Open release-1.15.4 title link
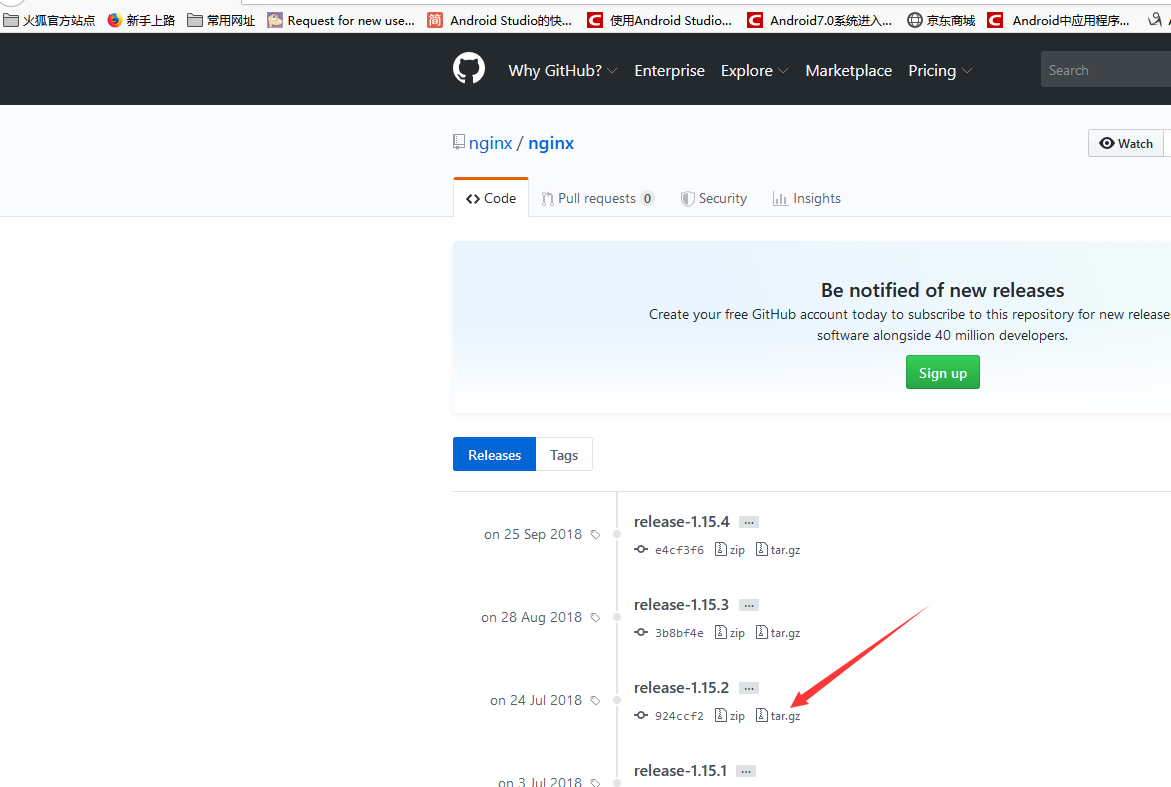Viewport: 1171px width, 787px height. (682, 521)
